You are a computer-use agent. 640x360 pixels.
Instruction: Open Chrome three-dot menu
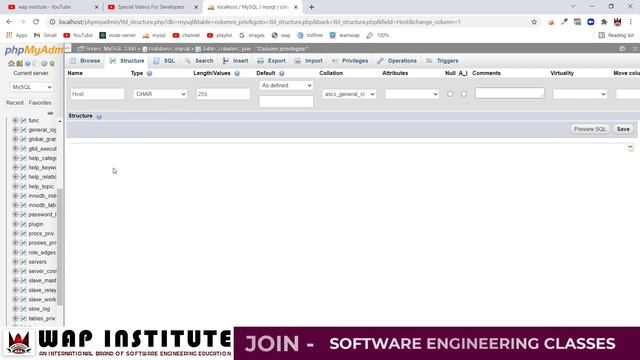point(631,22)
